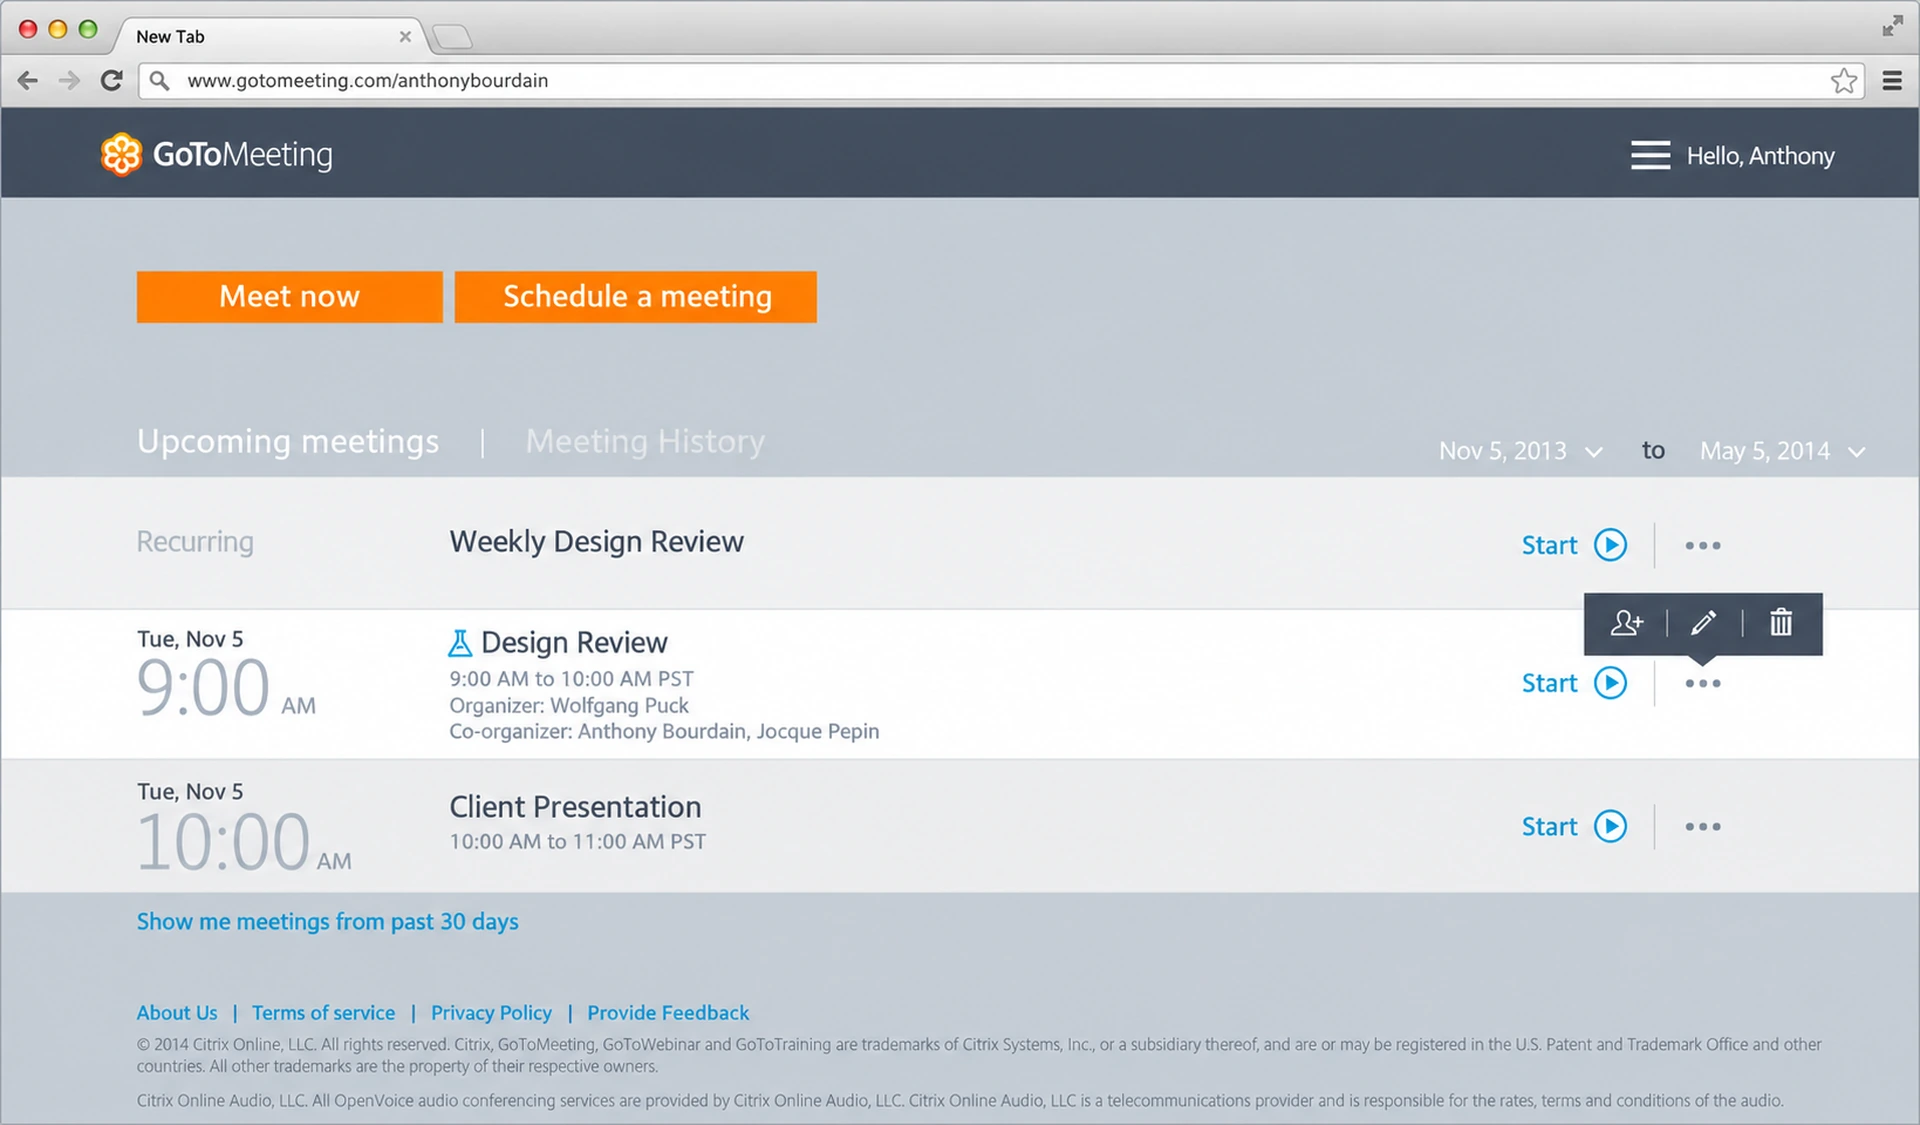Image resolution: width=1920 pixels, height=1125 pixels.
Task: Click the play icon for Design Review
Action: [1610, 683]
